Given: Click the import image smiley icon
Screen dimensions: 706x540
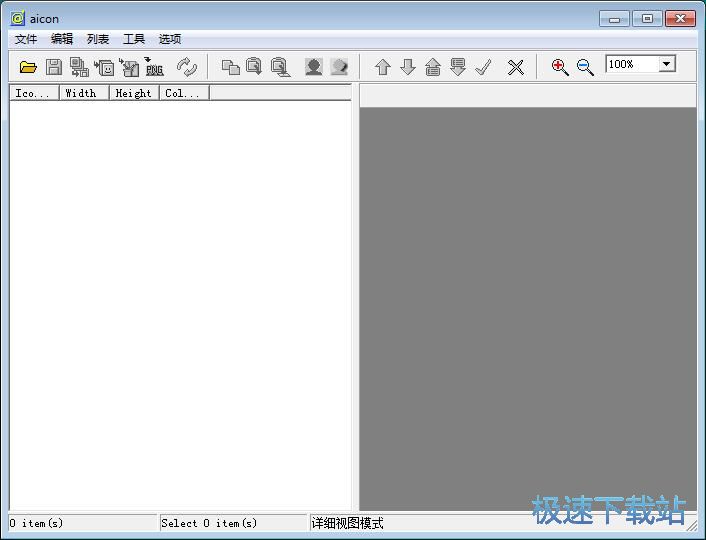Looking at the screenshot, I should (104, 67).
